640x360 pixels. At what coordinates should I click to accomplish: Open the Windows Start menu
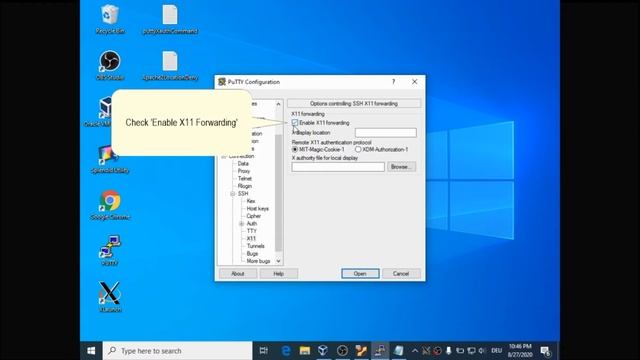point(91,351)
